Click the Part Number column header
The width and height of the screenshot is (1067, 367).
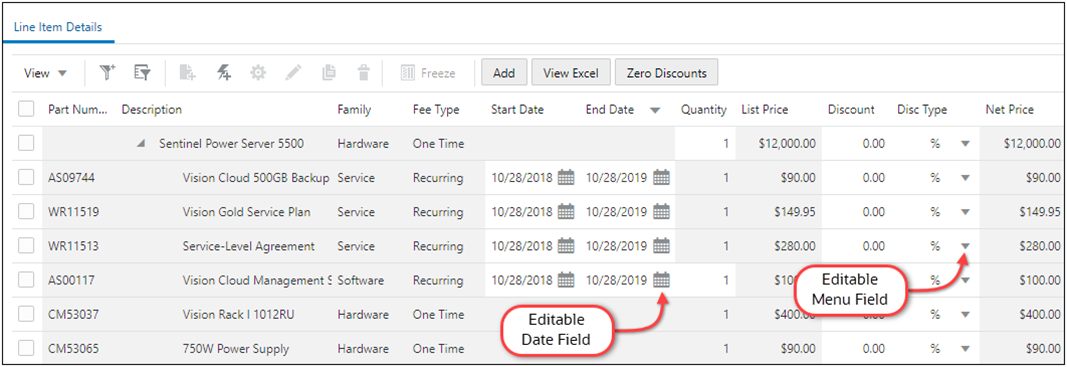[x=78, y=110]
